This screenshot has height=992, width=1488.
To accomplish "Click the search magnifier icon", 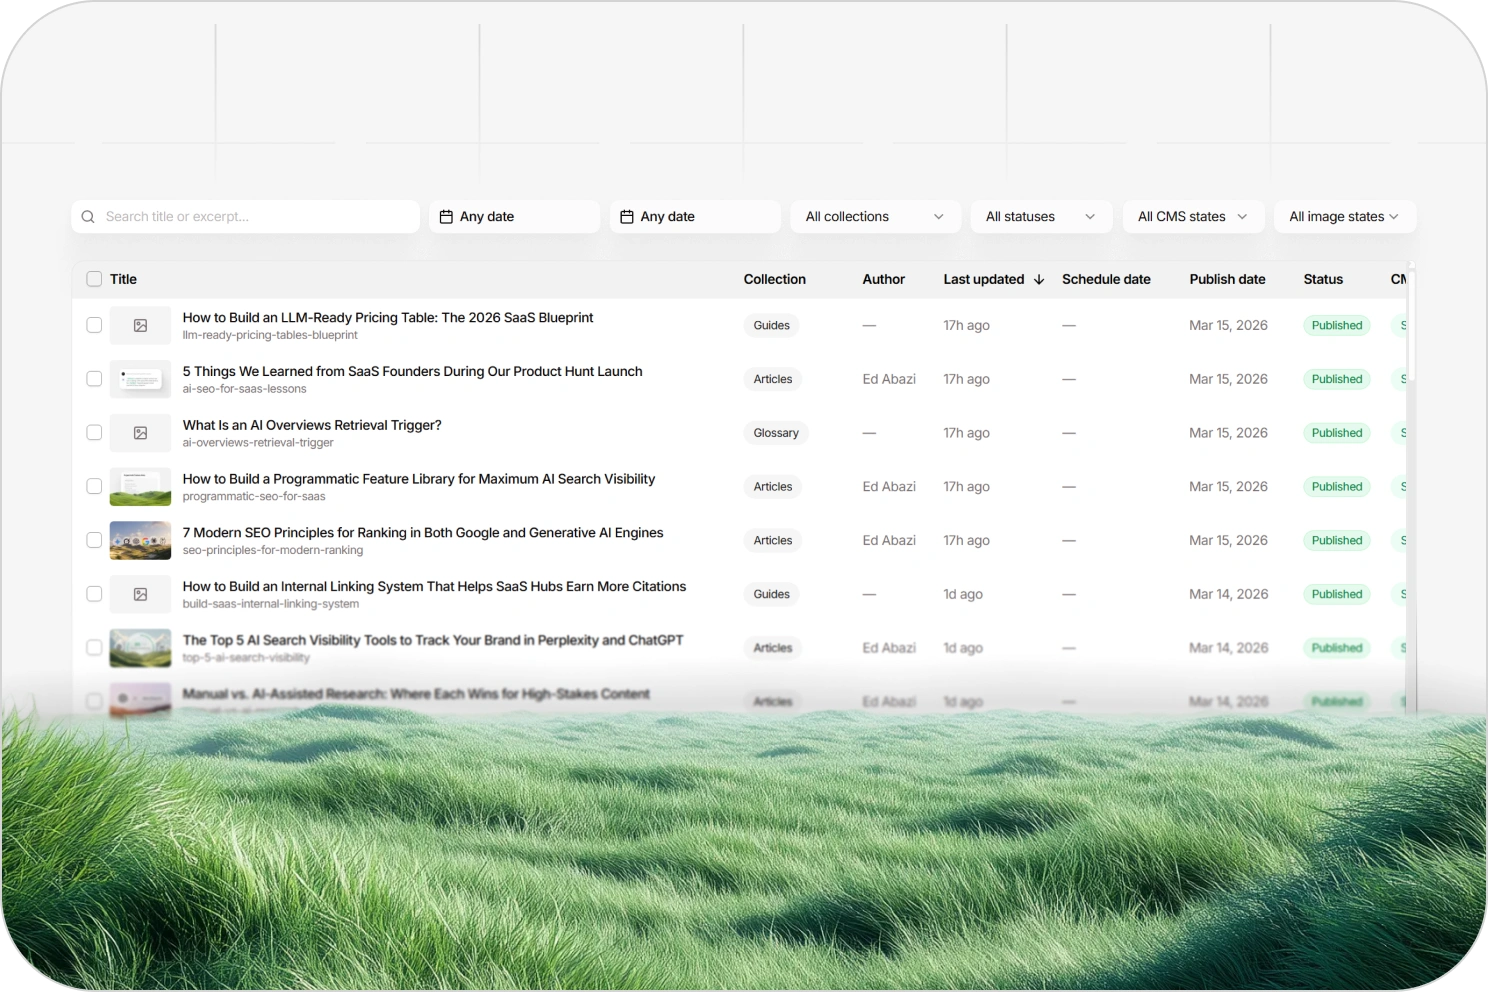I will [x=88, y=216].
